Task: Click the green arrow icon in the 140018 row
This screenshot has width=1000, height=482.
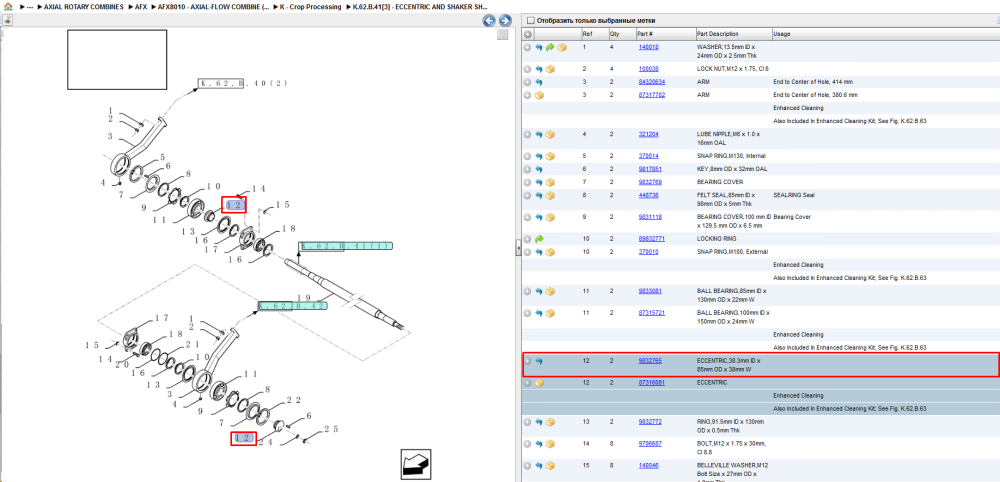Action: [x=550, y=47]
